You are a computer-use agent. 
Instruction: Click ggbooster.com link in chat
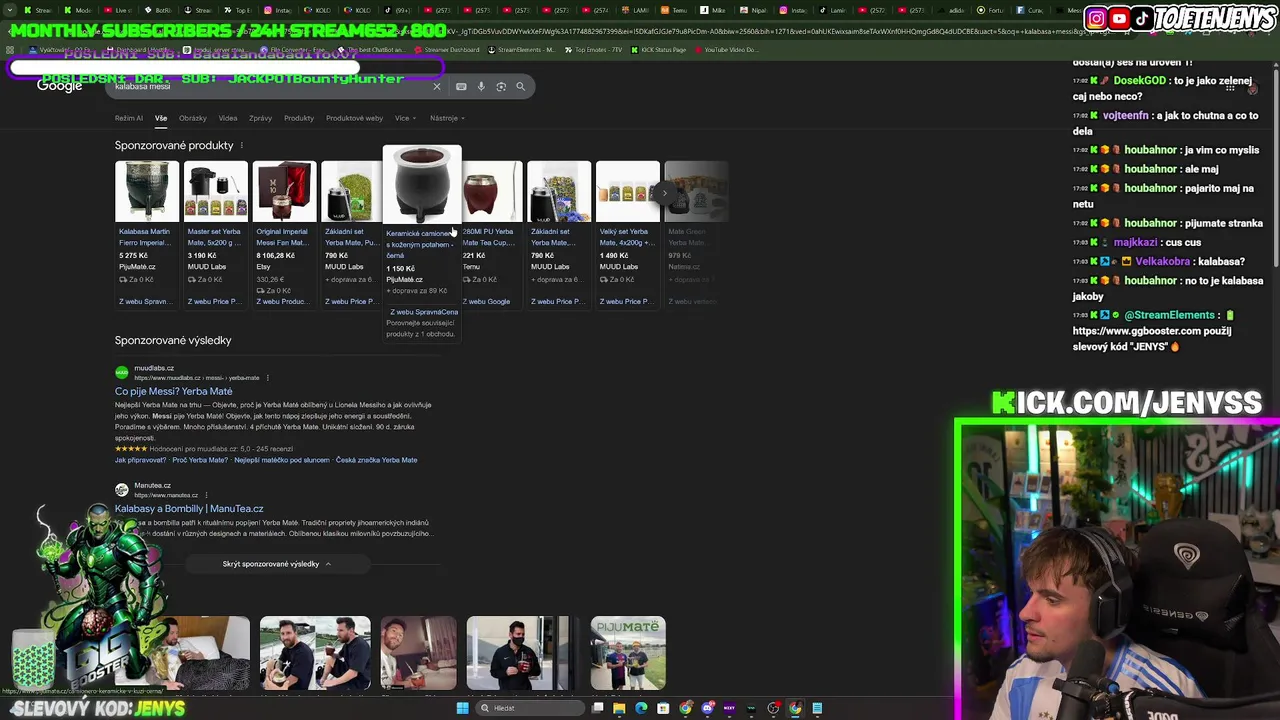[x=1137, y=331]
